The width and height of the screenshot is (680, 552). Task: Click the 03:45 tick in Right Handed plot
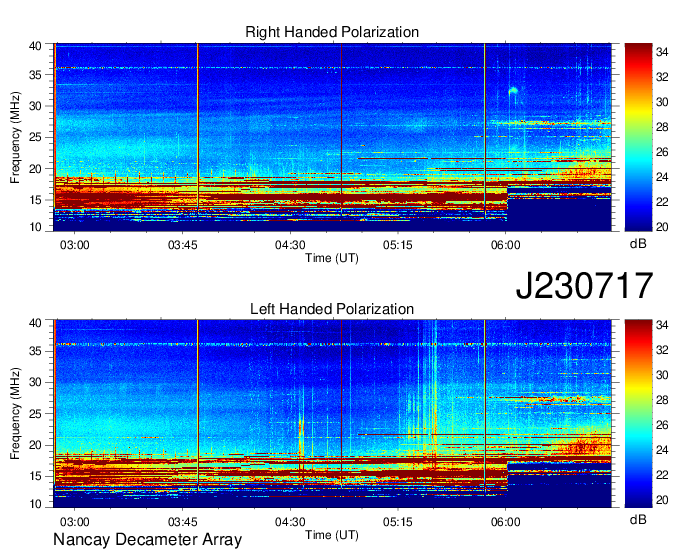click(183, 245)
